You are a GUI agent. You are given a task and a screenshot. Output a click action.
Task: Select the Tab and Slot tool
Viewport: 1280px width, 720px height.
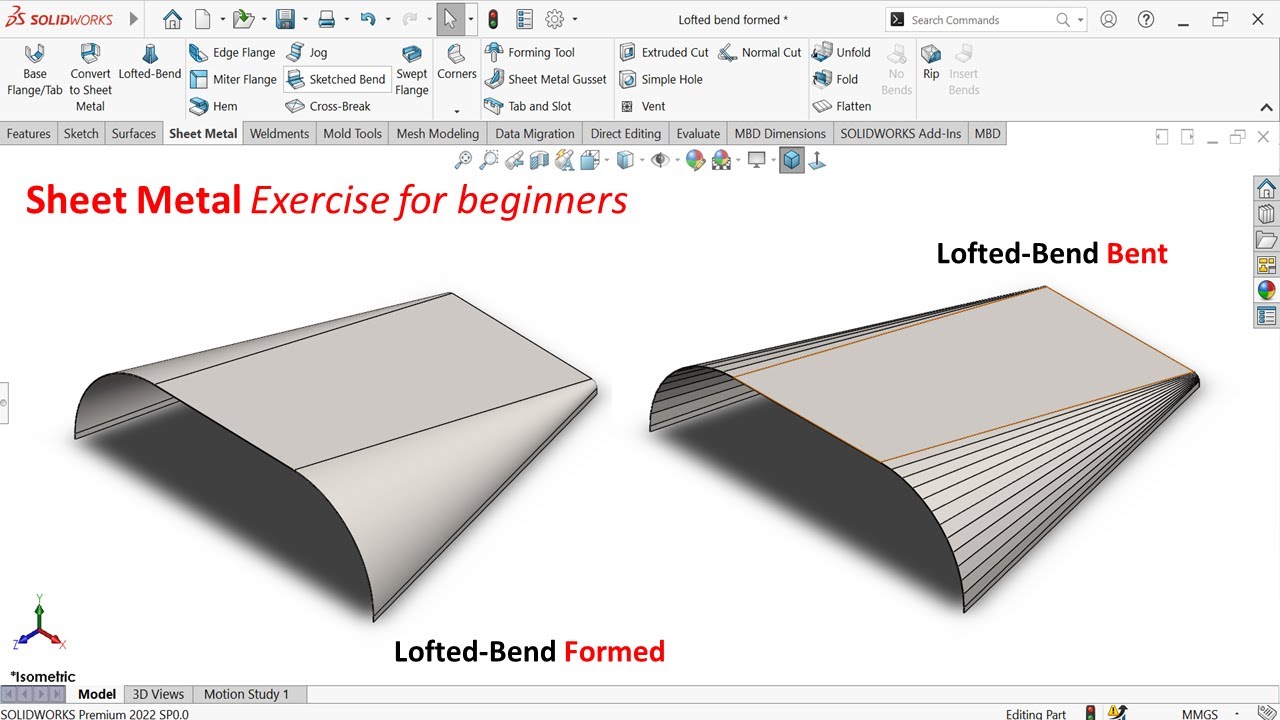pos(527,106)
